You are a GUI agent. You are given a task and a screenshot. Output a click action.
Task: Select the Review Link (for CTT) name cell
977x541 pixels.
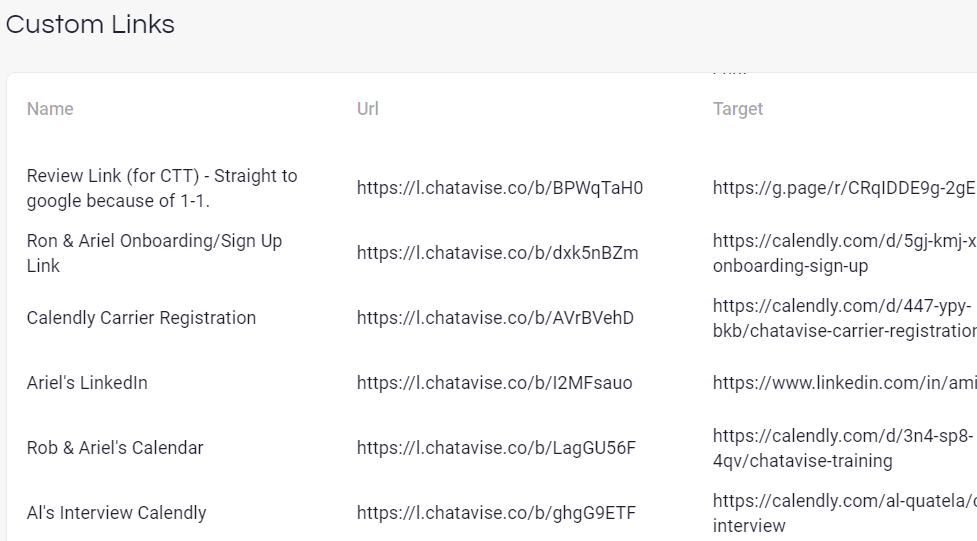(x=162, y=188)
